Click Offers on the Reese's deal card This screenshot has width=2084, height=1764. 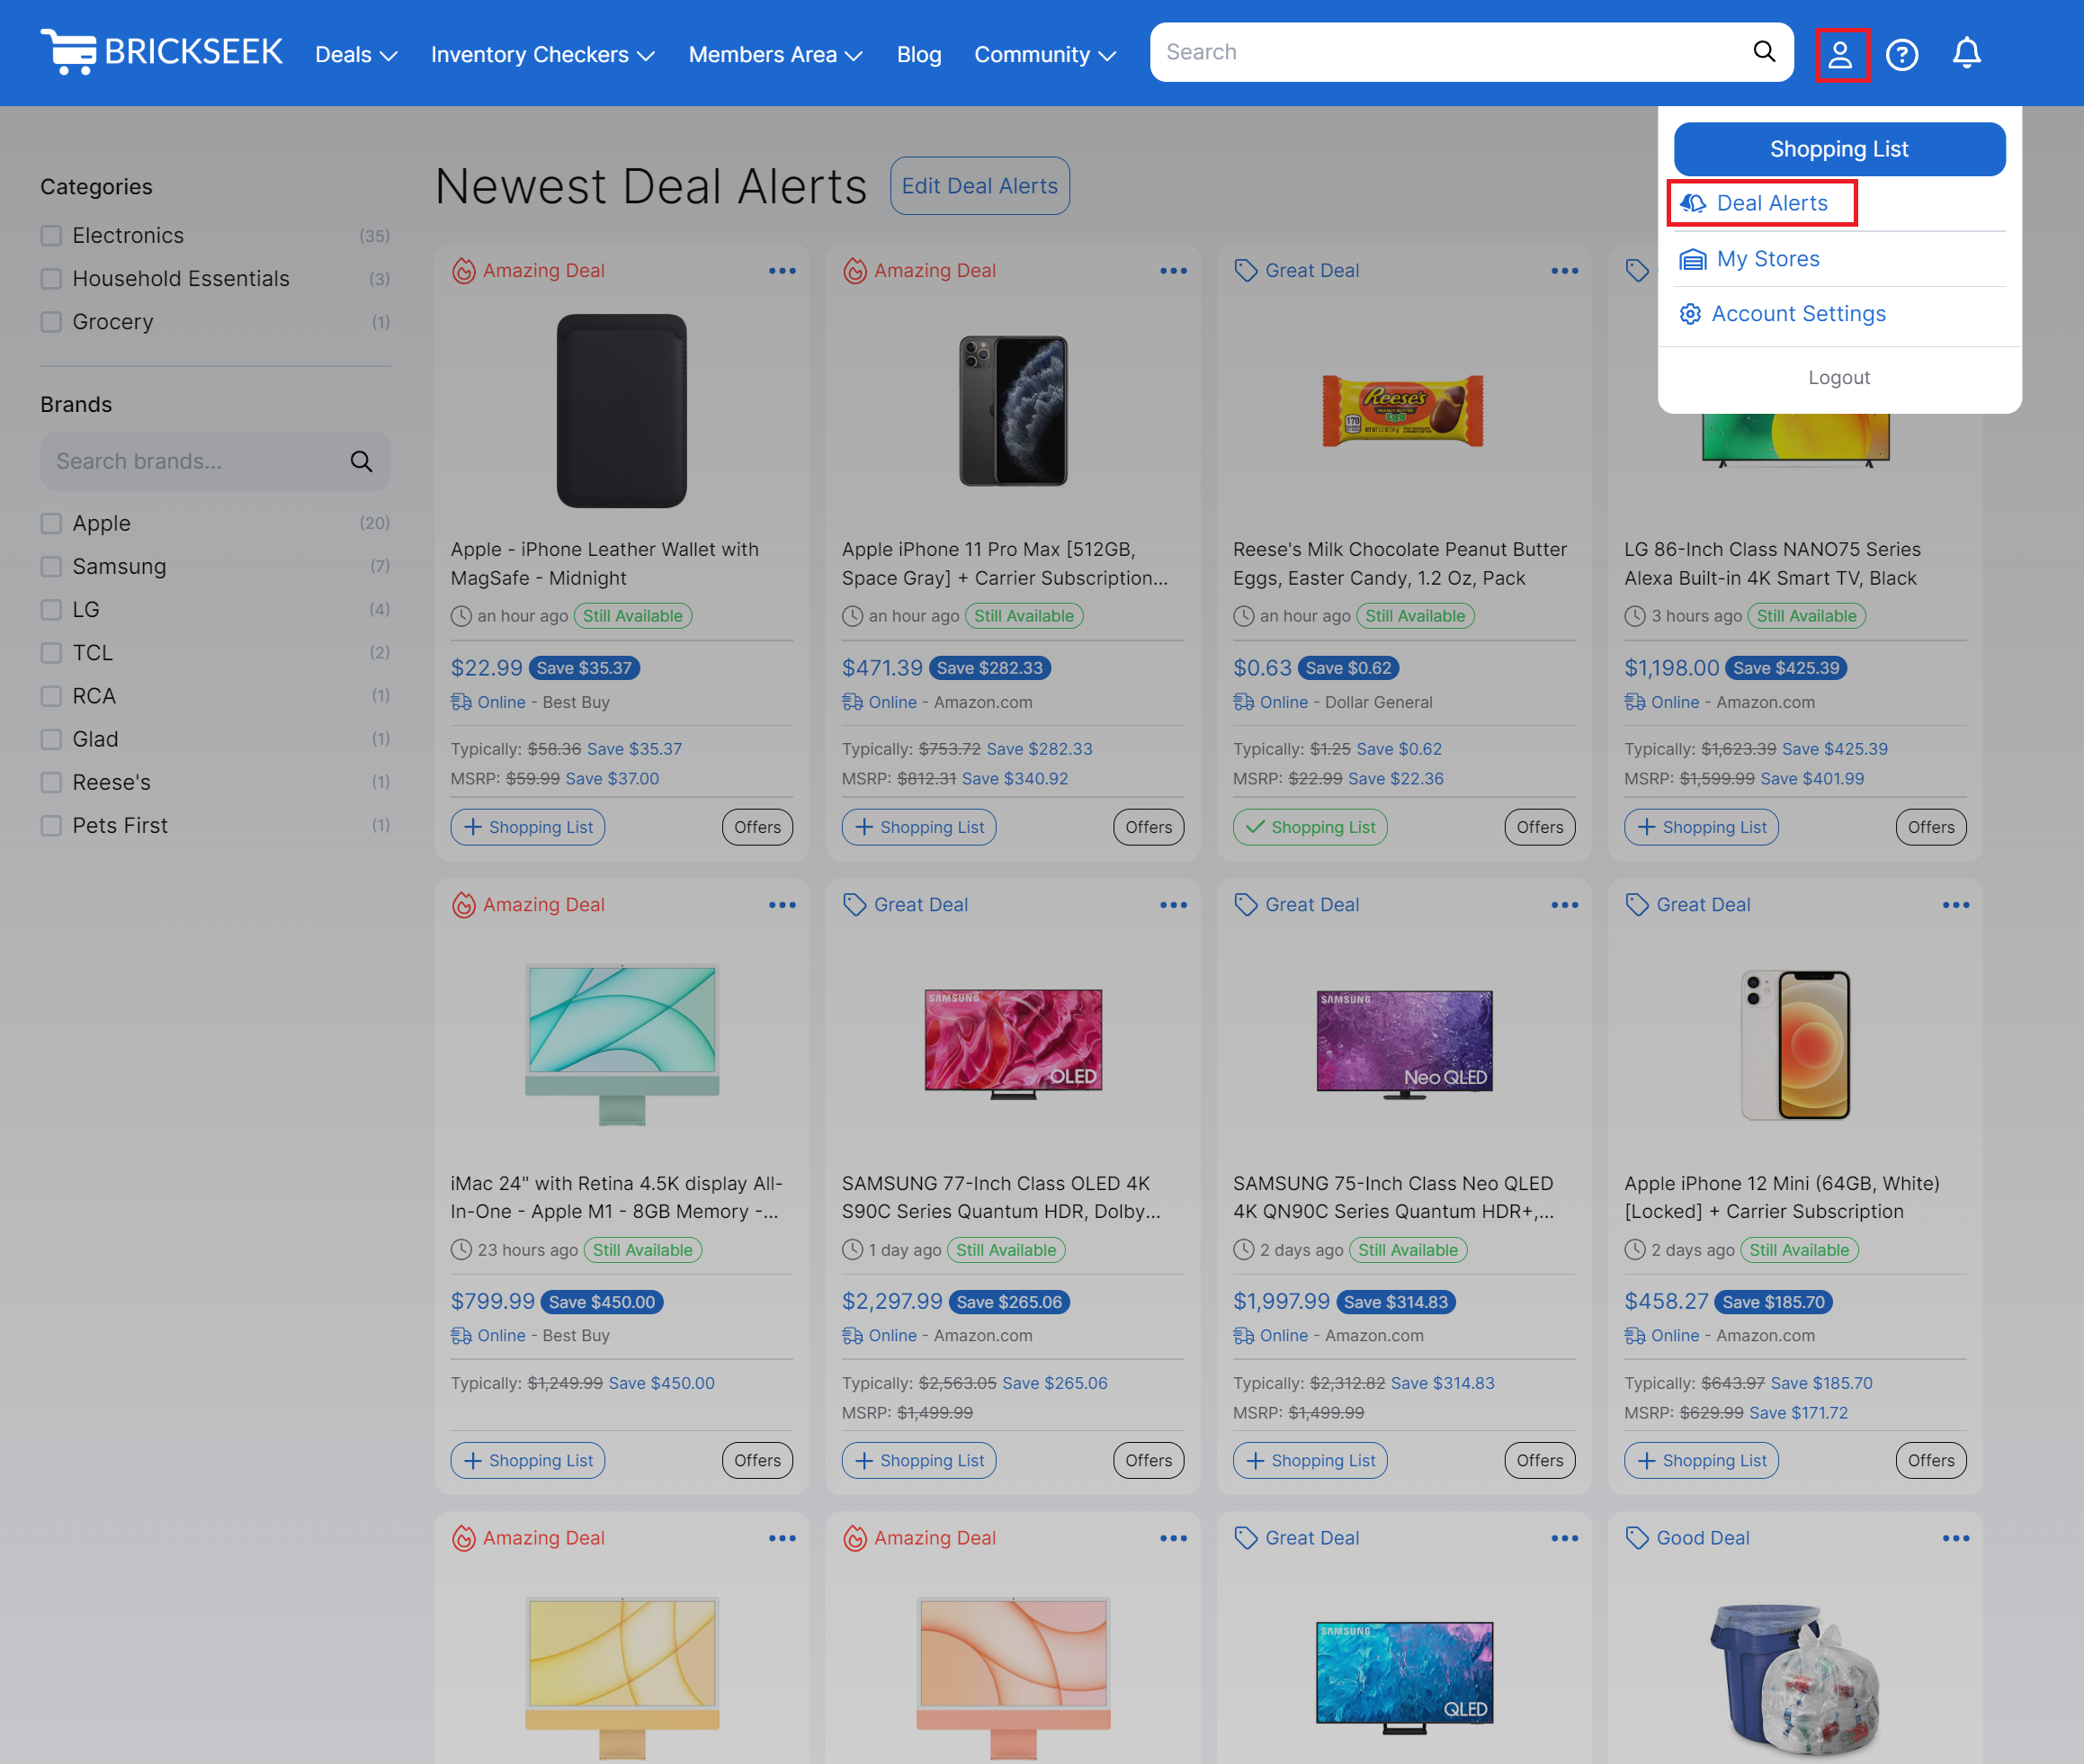pyautogui.click(x=1539, y=827)
